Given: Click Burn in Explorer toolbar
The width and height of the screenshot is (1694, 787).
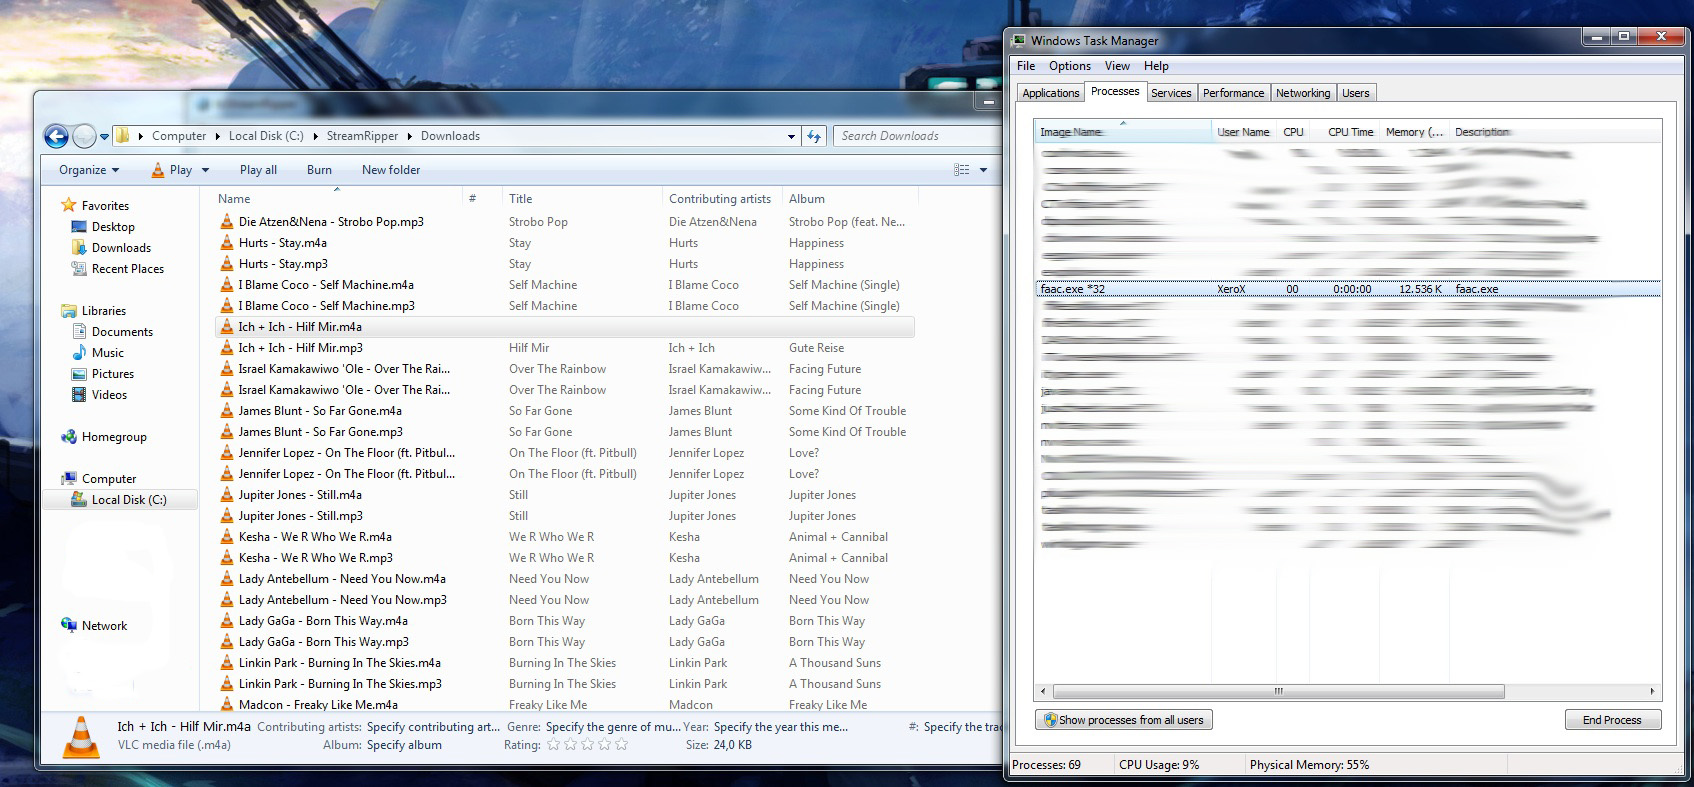Looking at the screenshot, I should pyautogui.click(x=319, y=170).
